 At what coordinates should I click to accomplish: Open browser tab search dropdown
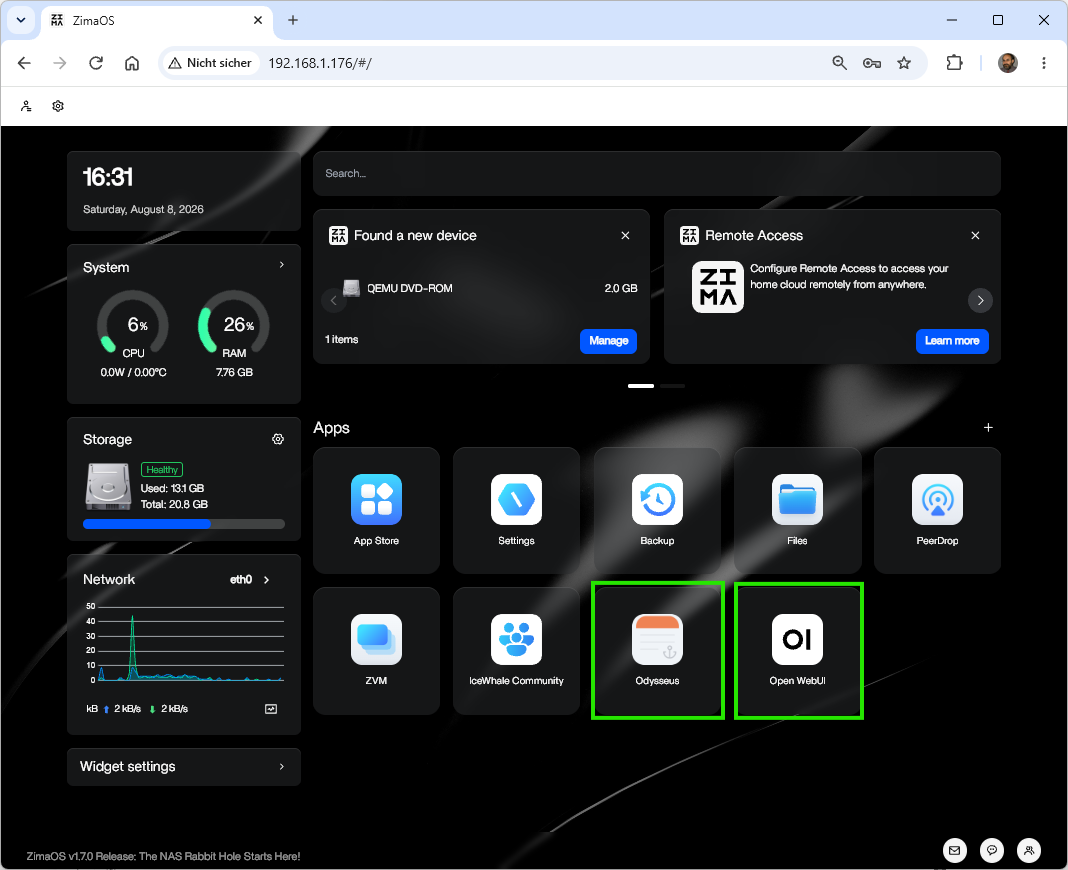pos(21,20)
